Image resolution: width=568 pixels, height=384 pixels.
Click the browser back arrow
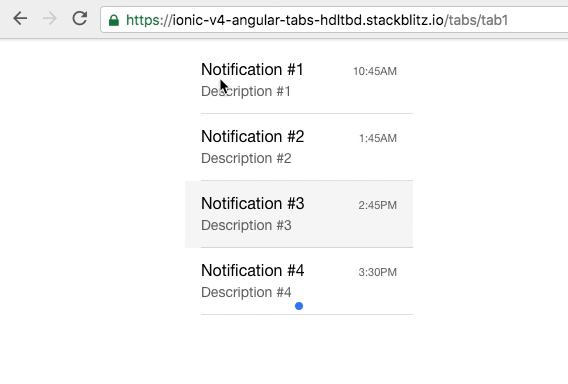tap(20, 18)
